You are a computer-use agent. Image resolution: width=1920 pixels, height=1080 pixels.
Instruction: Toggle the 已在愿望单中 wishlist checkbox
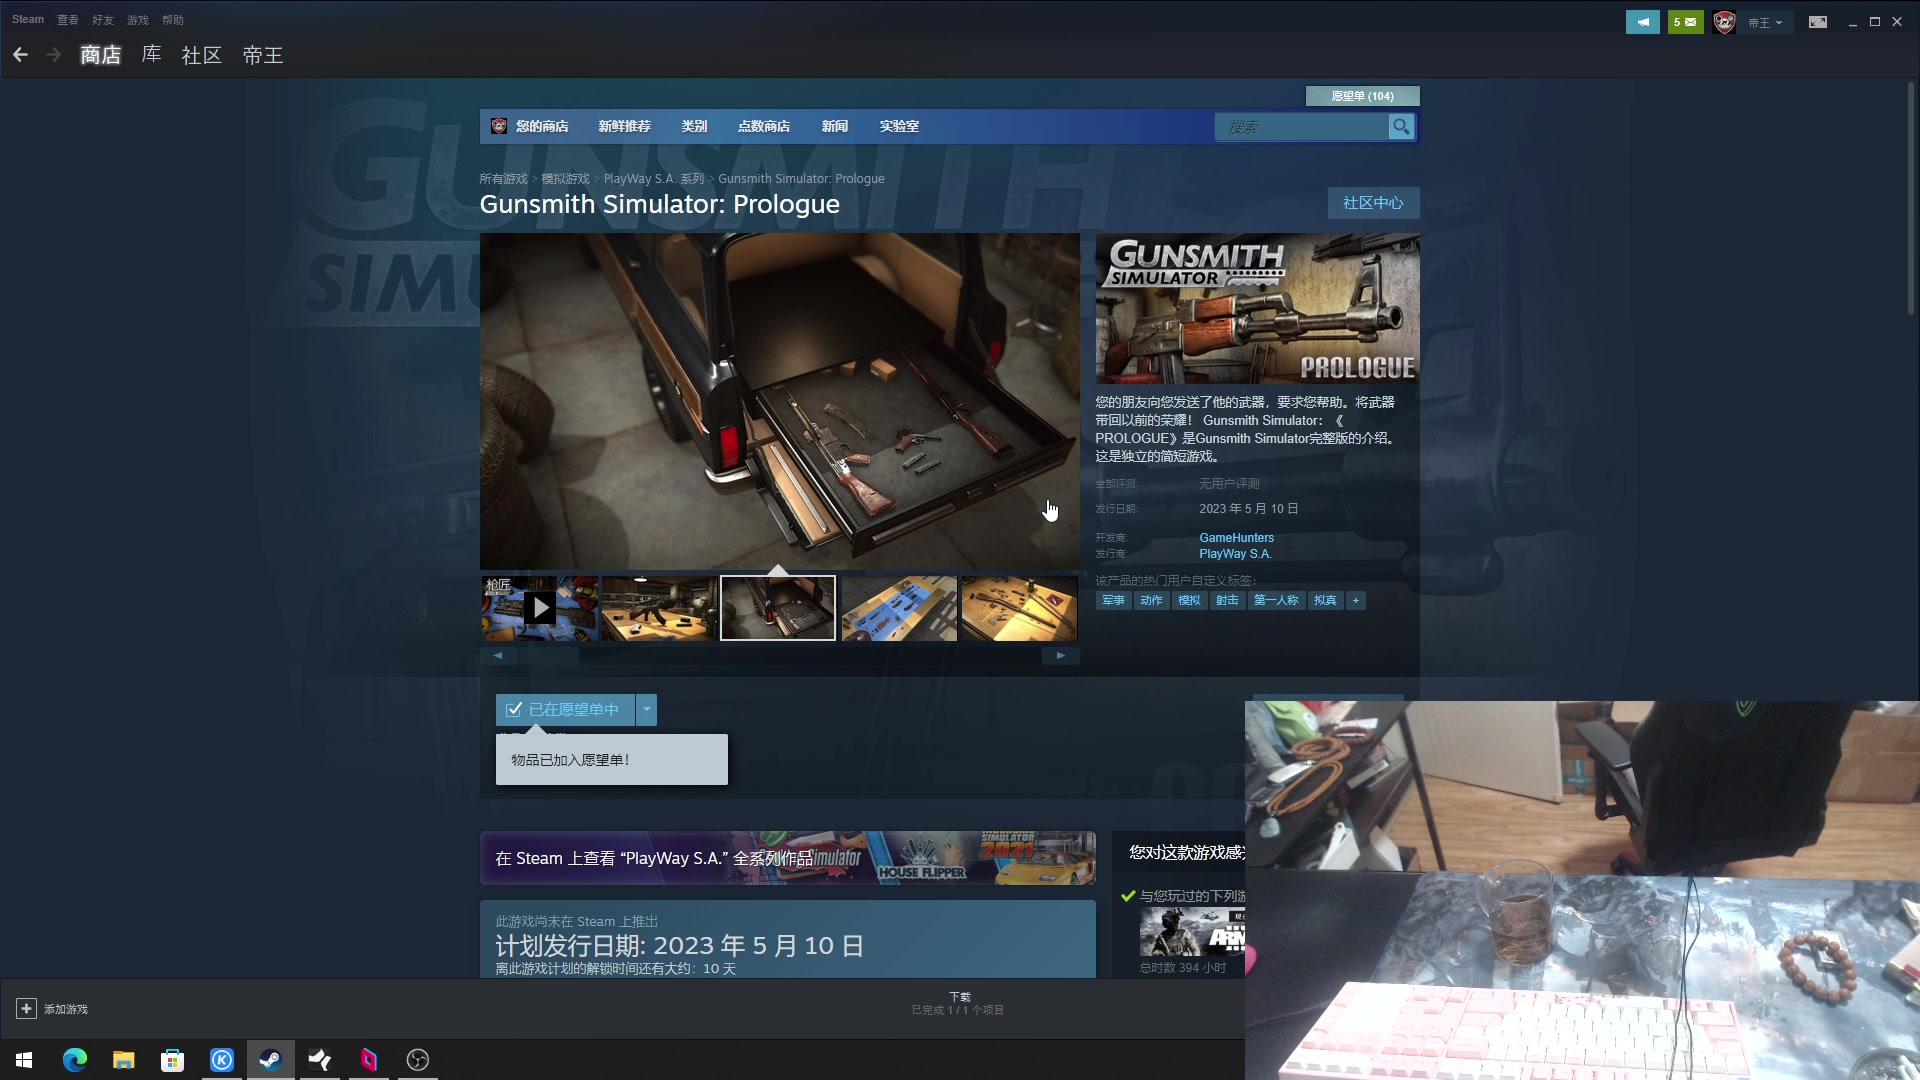pos(514,709)
